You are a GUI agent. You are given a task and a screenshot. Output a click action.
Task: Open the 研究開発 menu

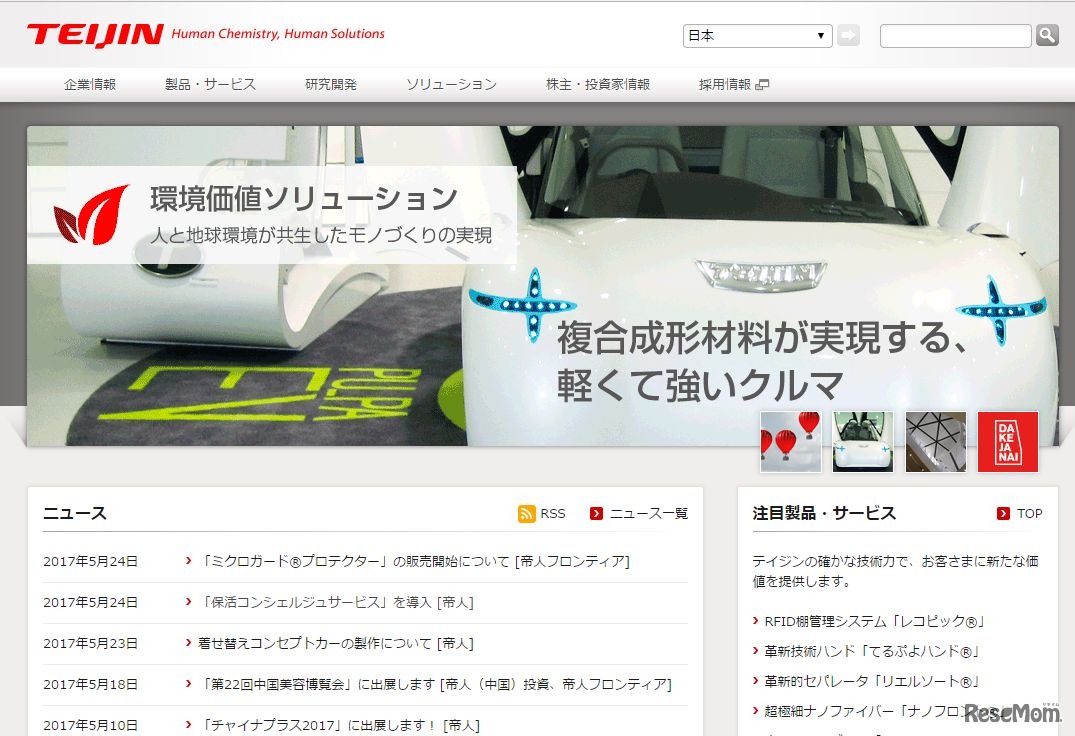[x=331, y=84]
